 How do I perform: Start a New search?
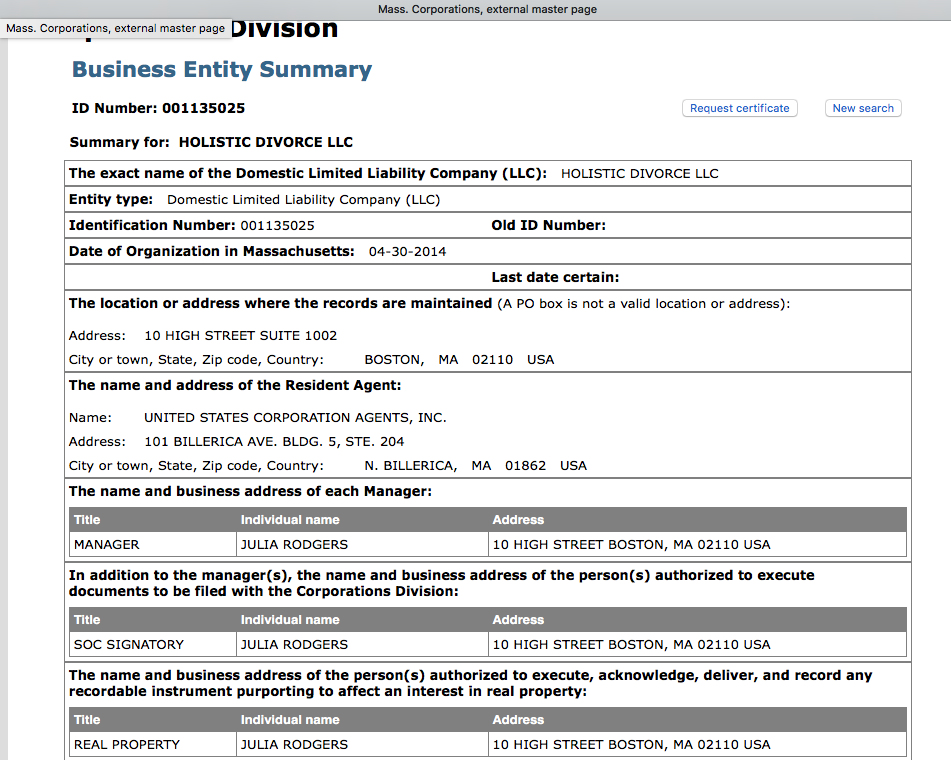point(862,108)
